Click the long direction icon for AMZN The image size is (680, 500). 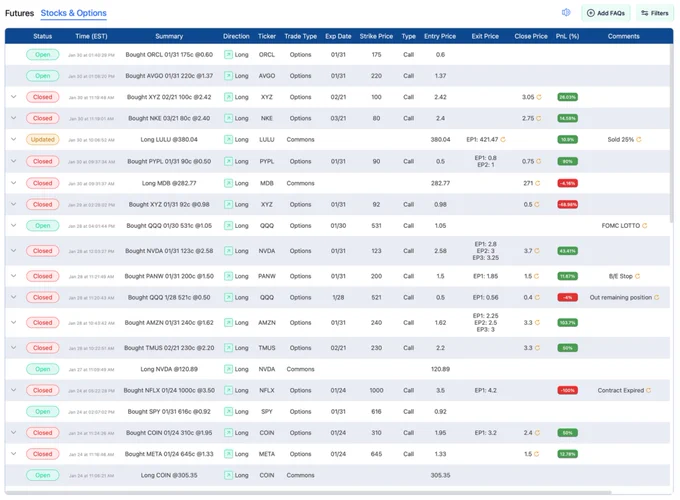click(228, 322)
